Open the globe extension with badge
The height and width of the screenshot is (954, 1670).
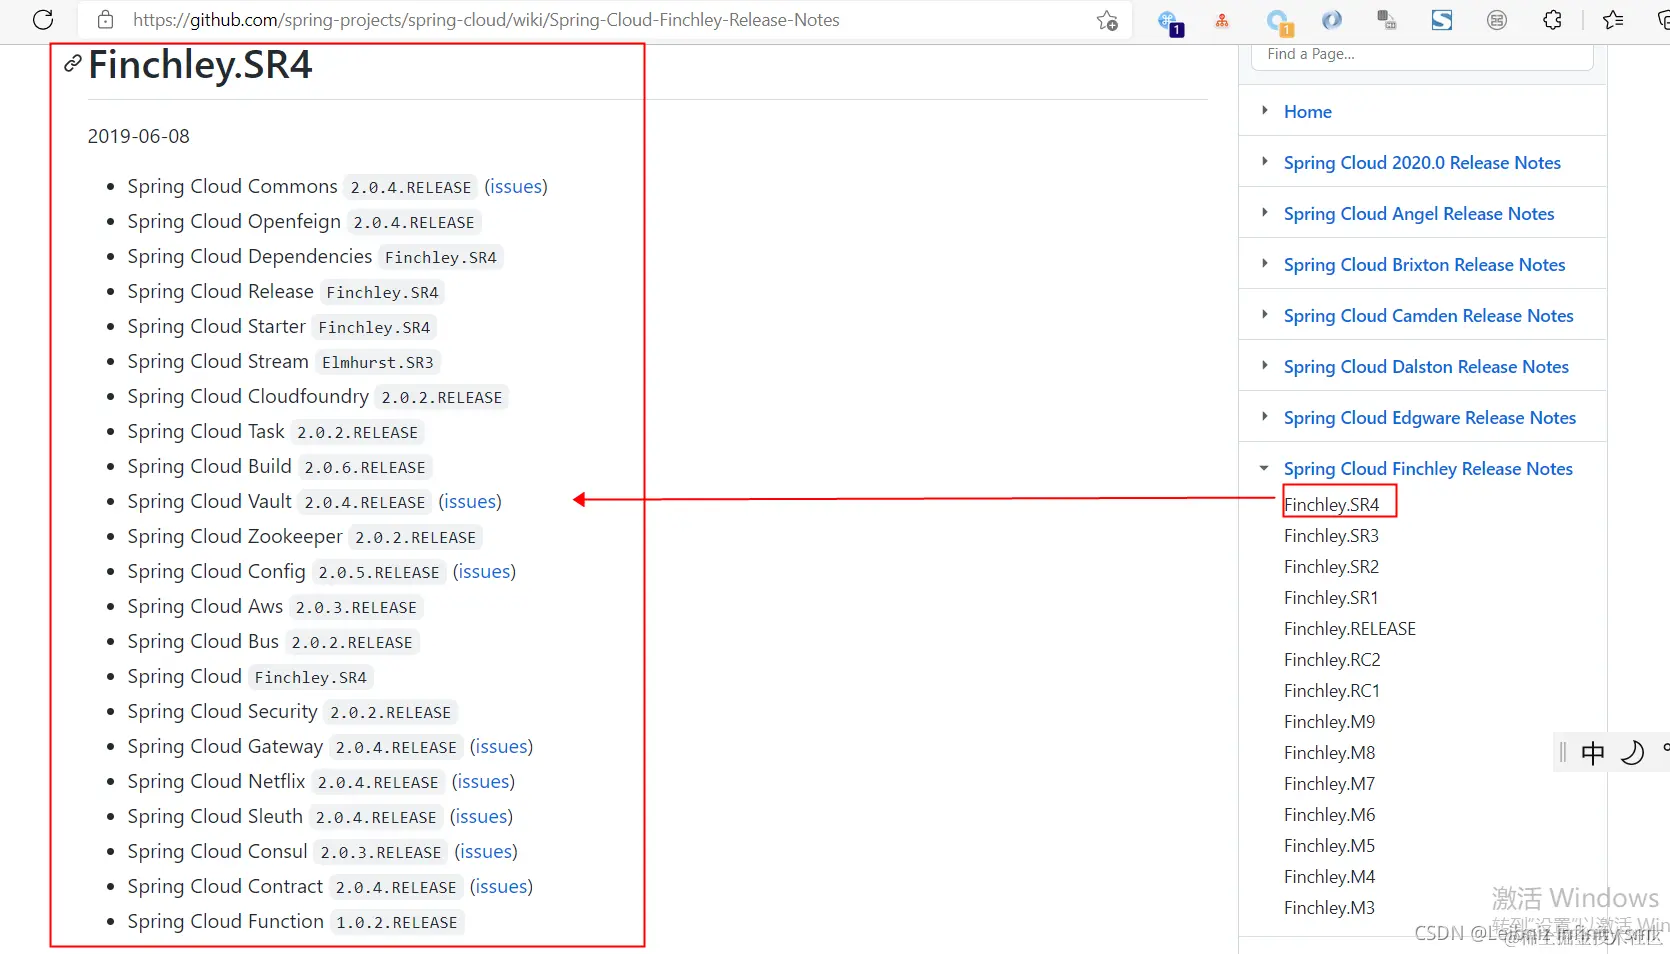[x=1169, y=22]
